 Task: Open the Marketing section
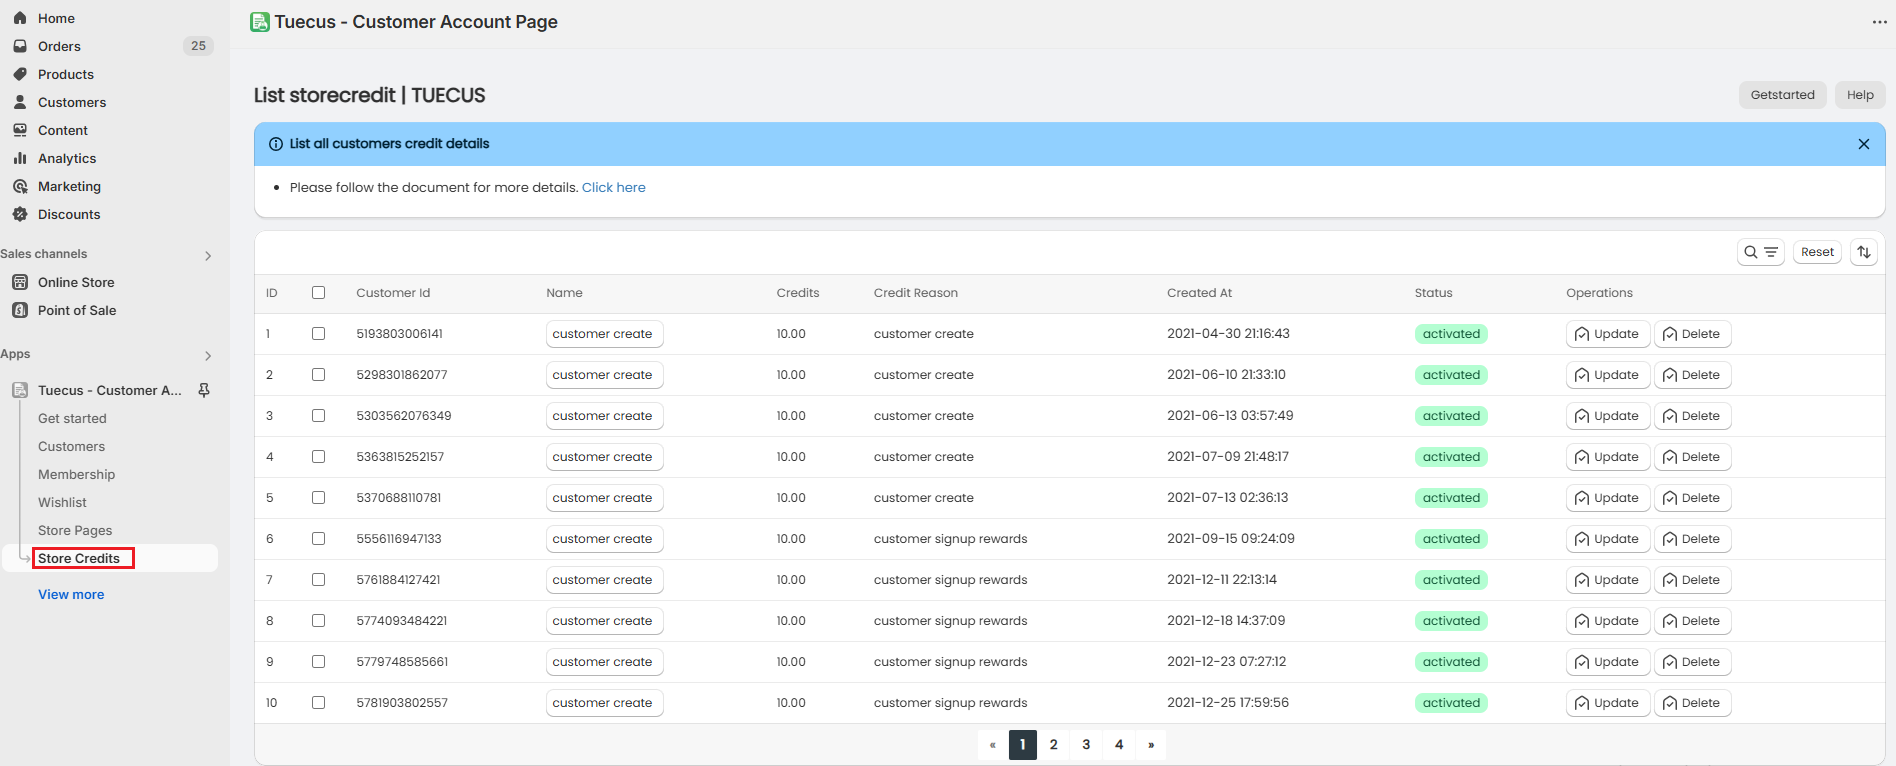(69, 186)
